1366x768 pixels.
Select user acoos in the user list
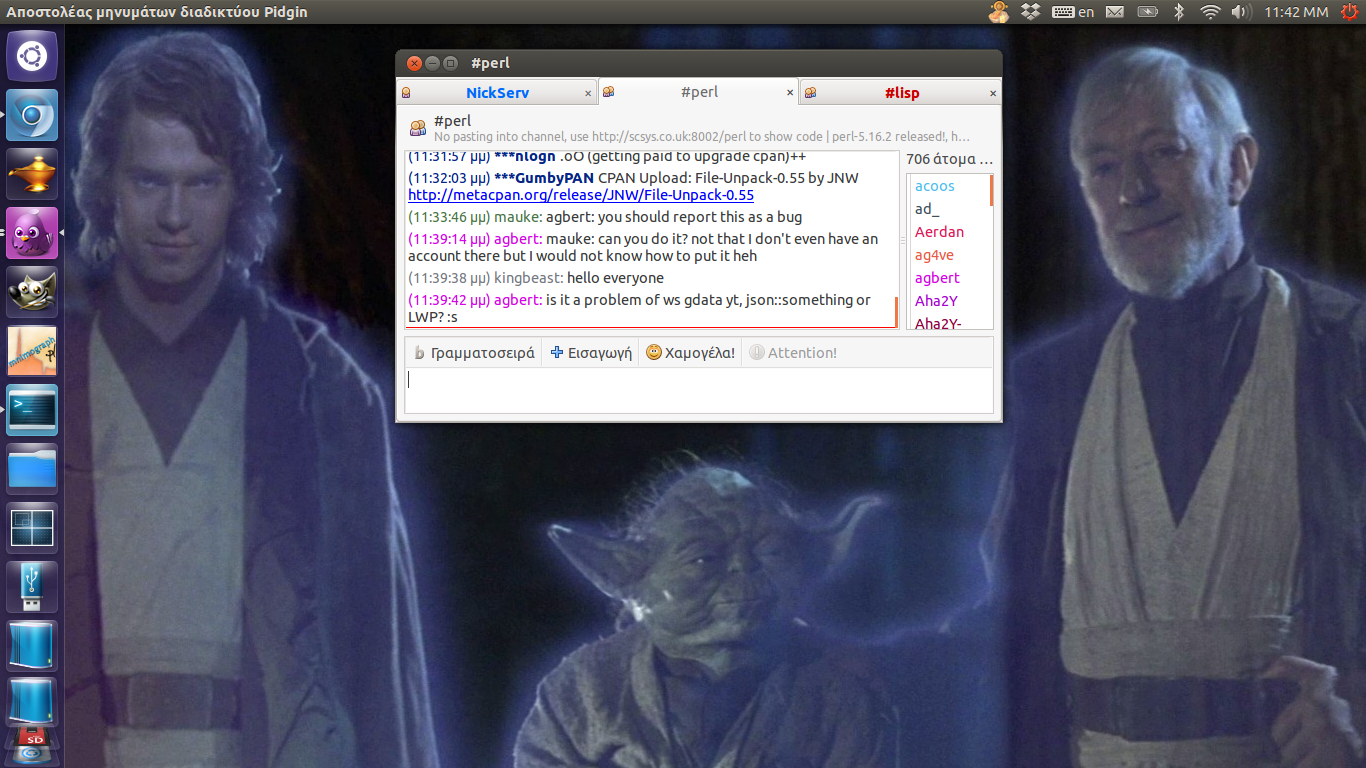pos(935,186)
